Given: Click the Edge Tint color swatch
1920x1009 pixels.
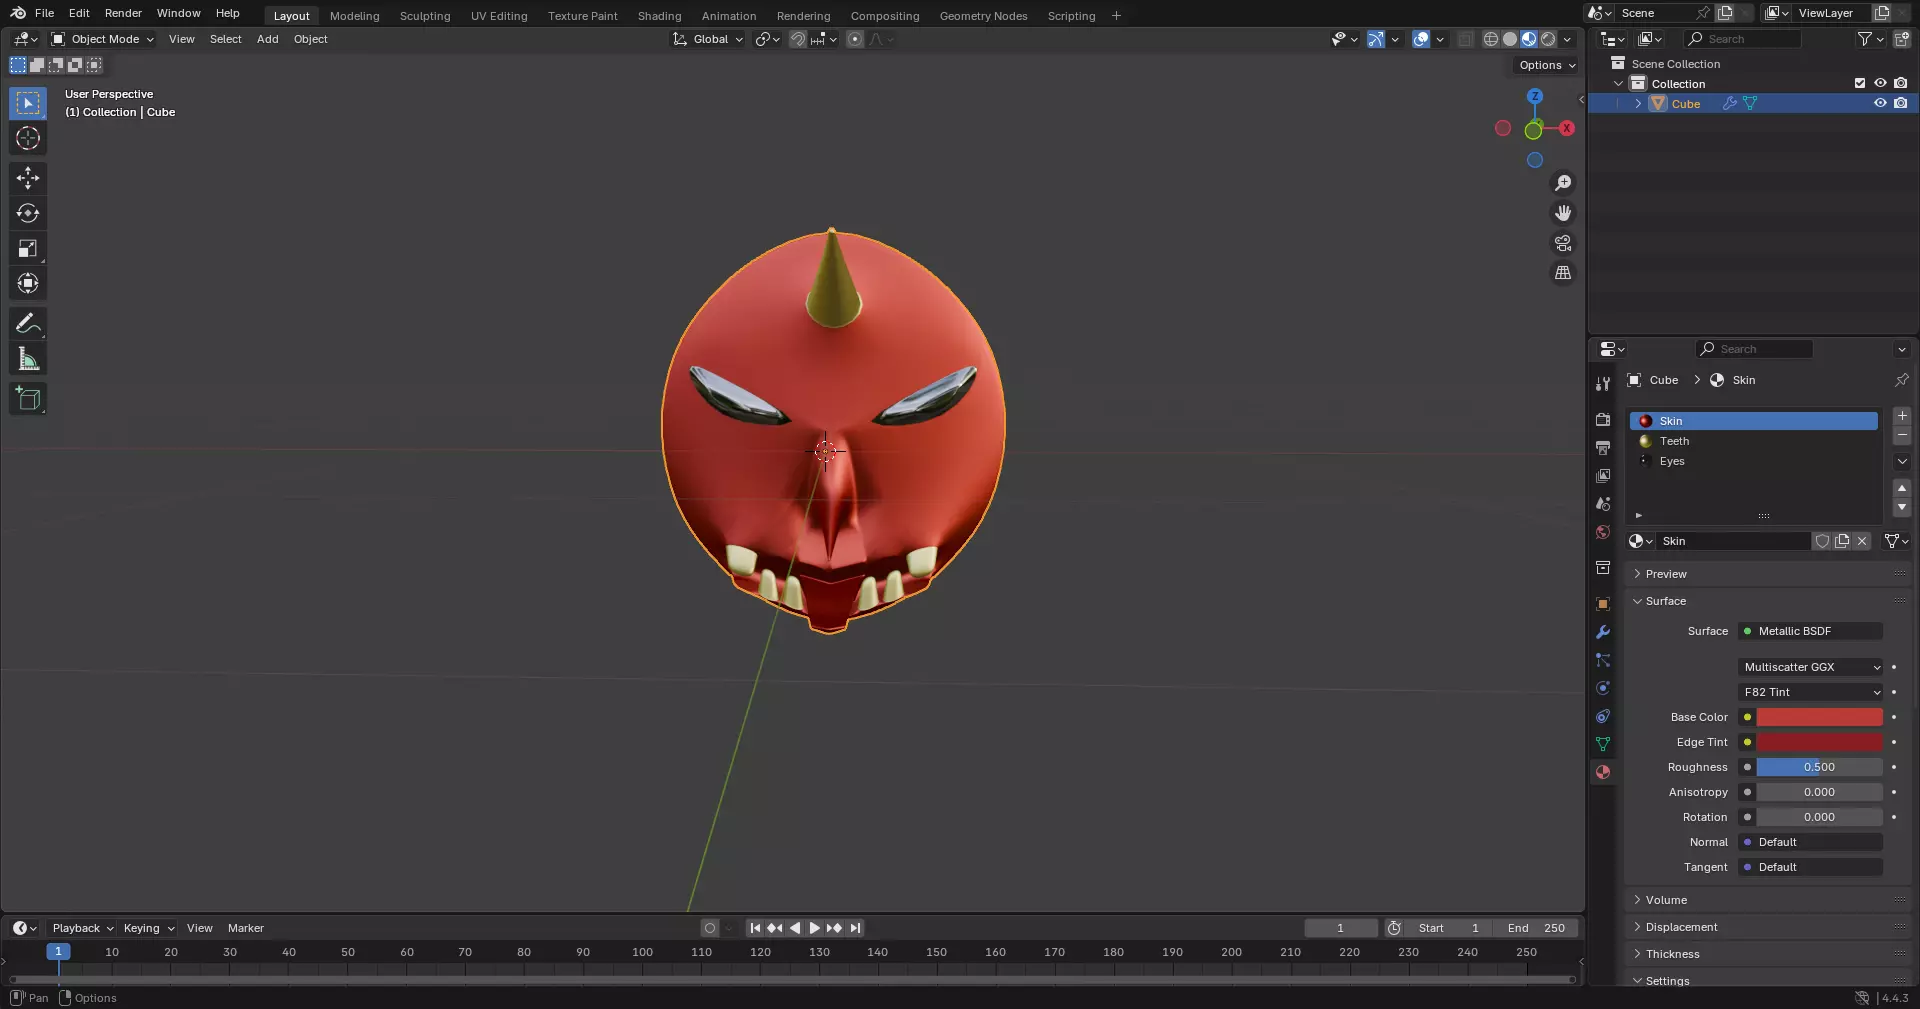Looking at the screenshot, I should click(1819, 742).
